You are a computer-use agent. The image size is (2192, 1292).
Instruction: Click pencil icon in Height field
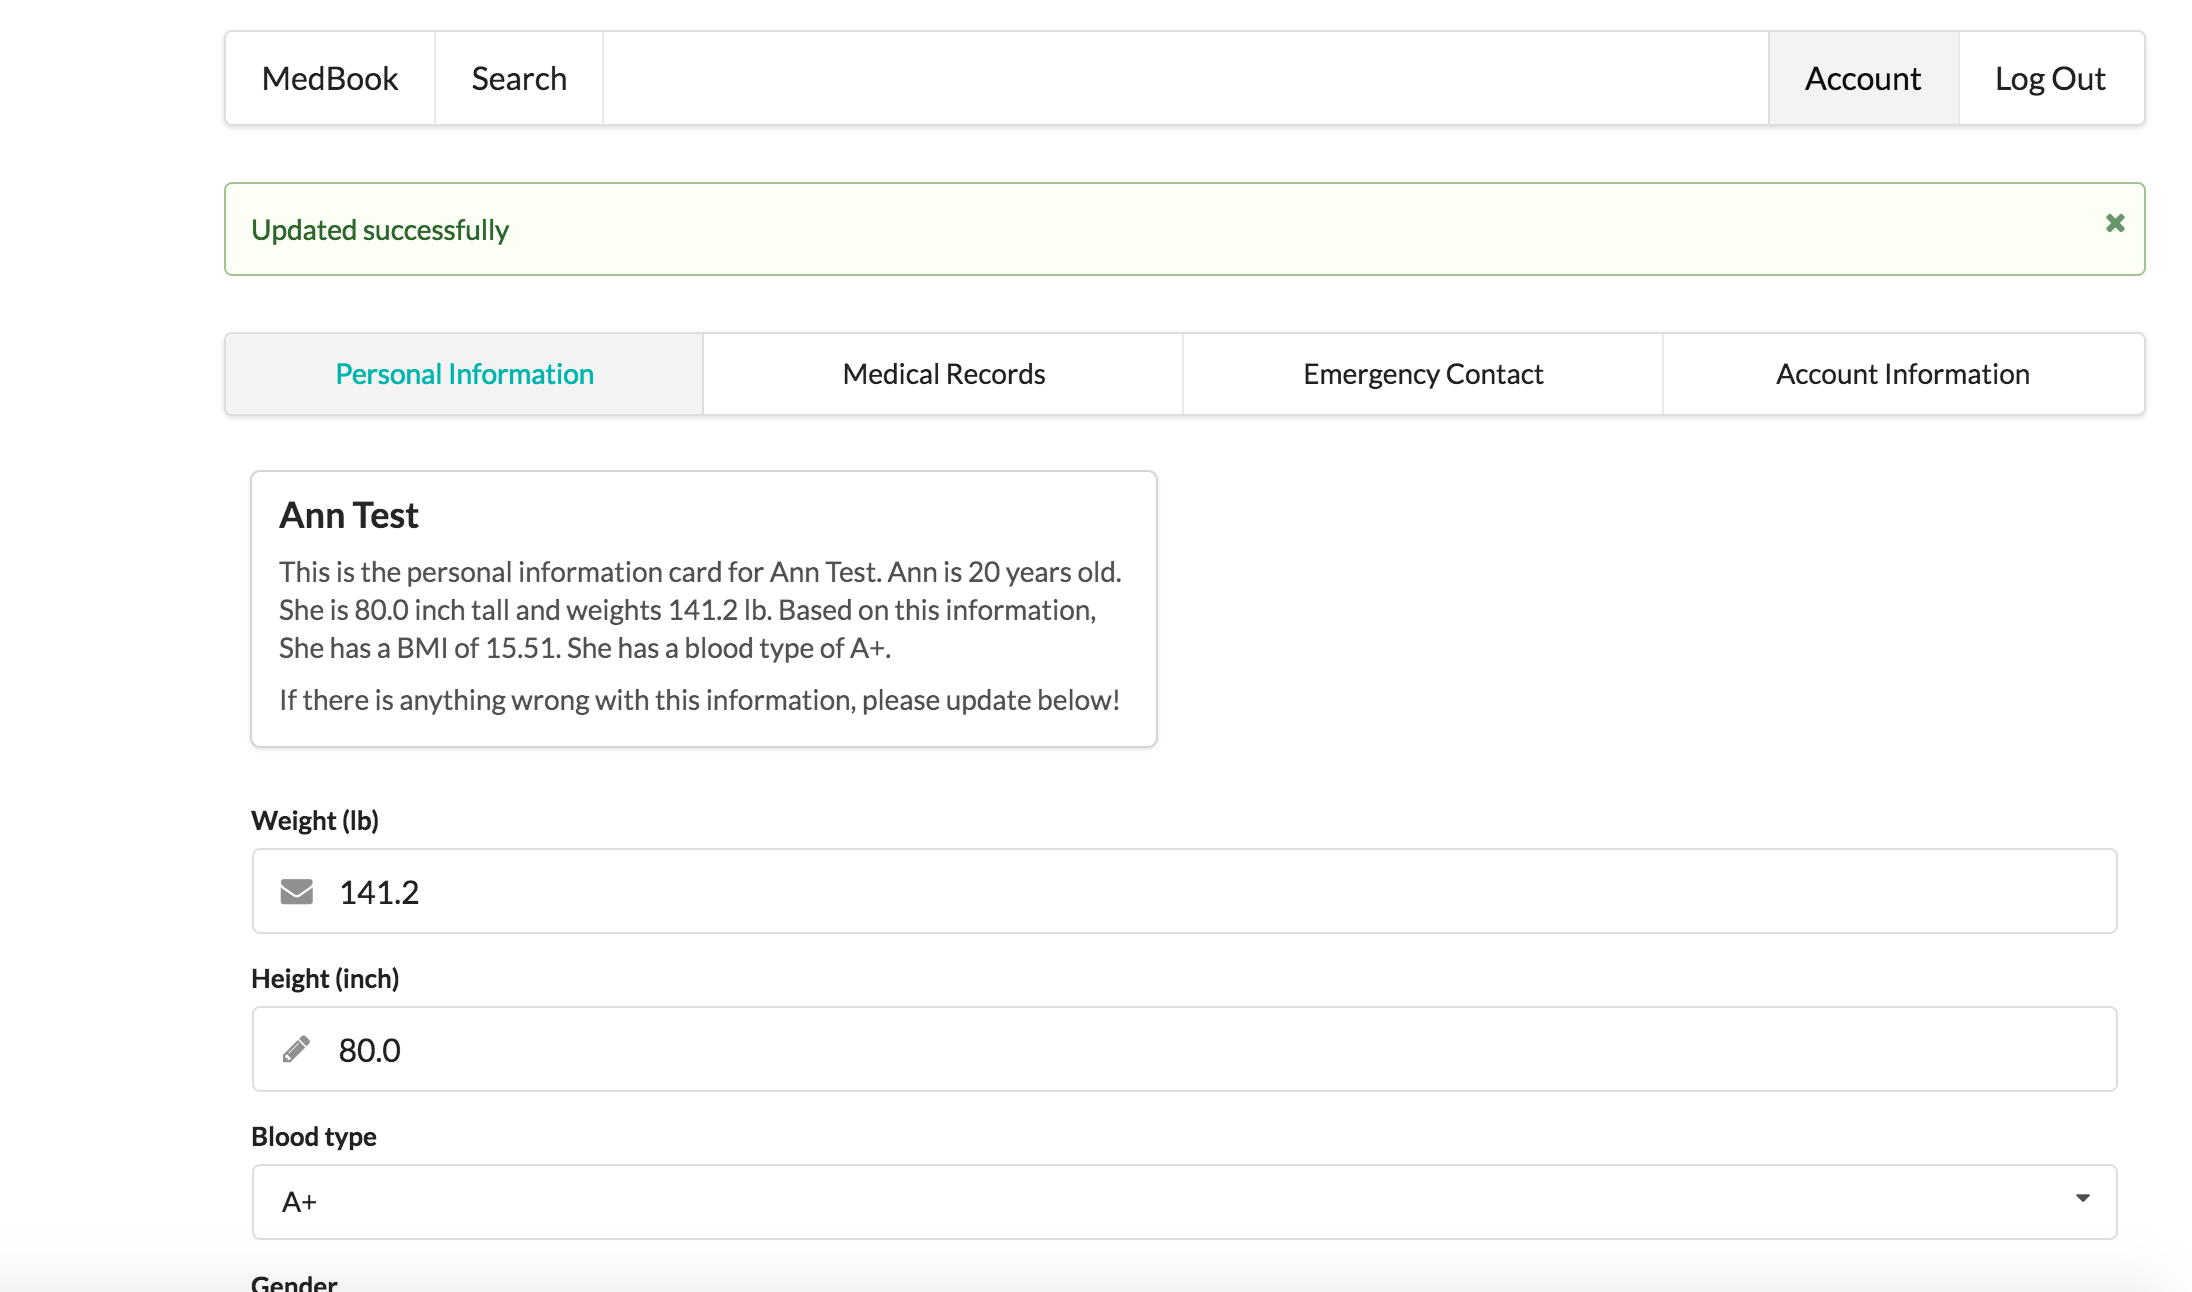(x=297, y=1049)
